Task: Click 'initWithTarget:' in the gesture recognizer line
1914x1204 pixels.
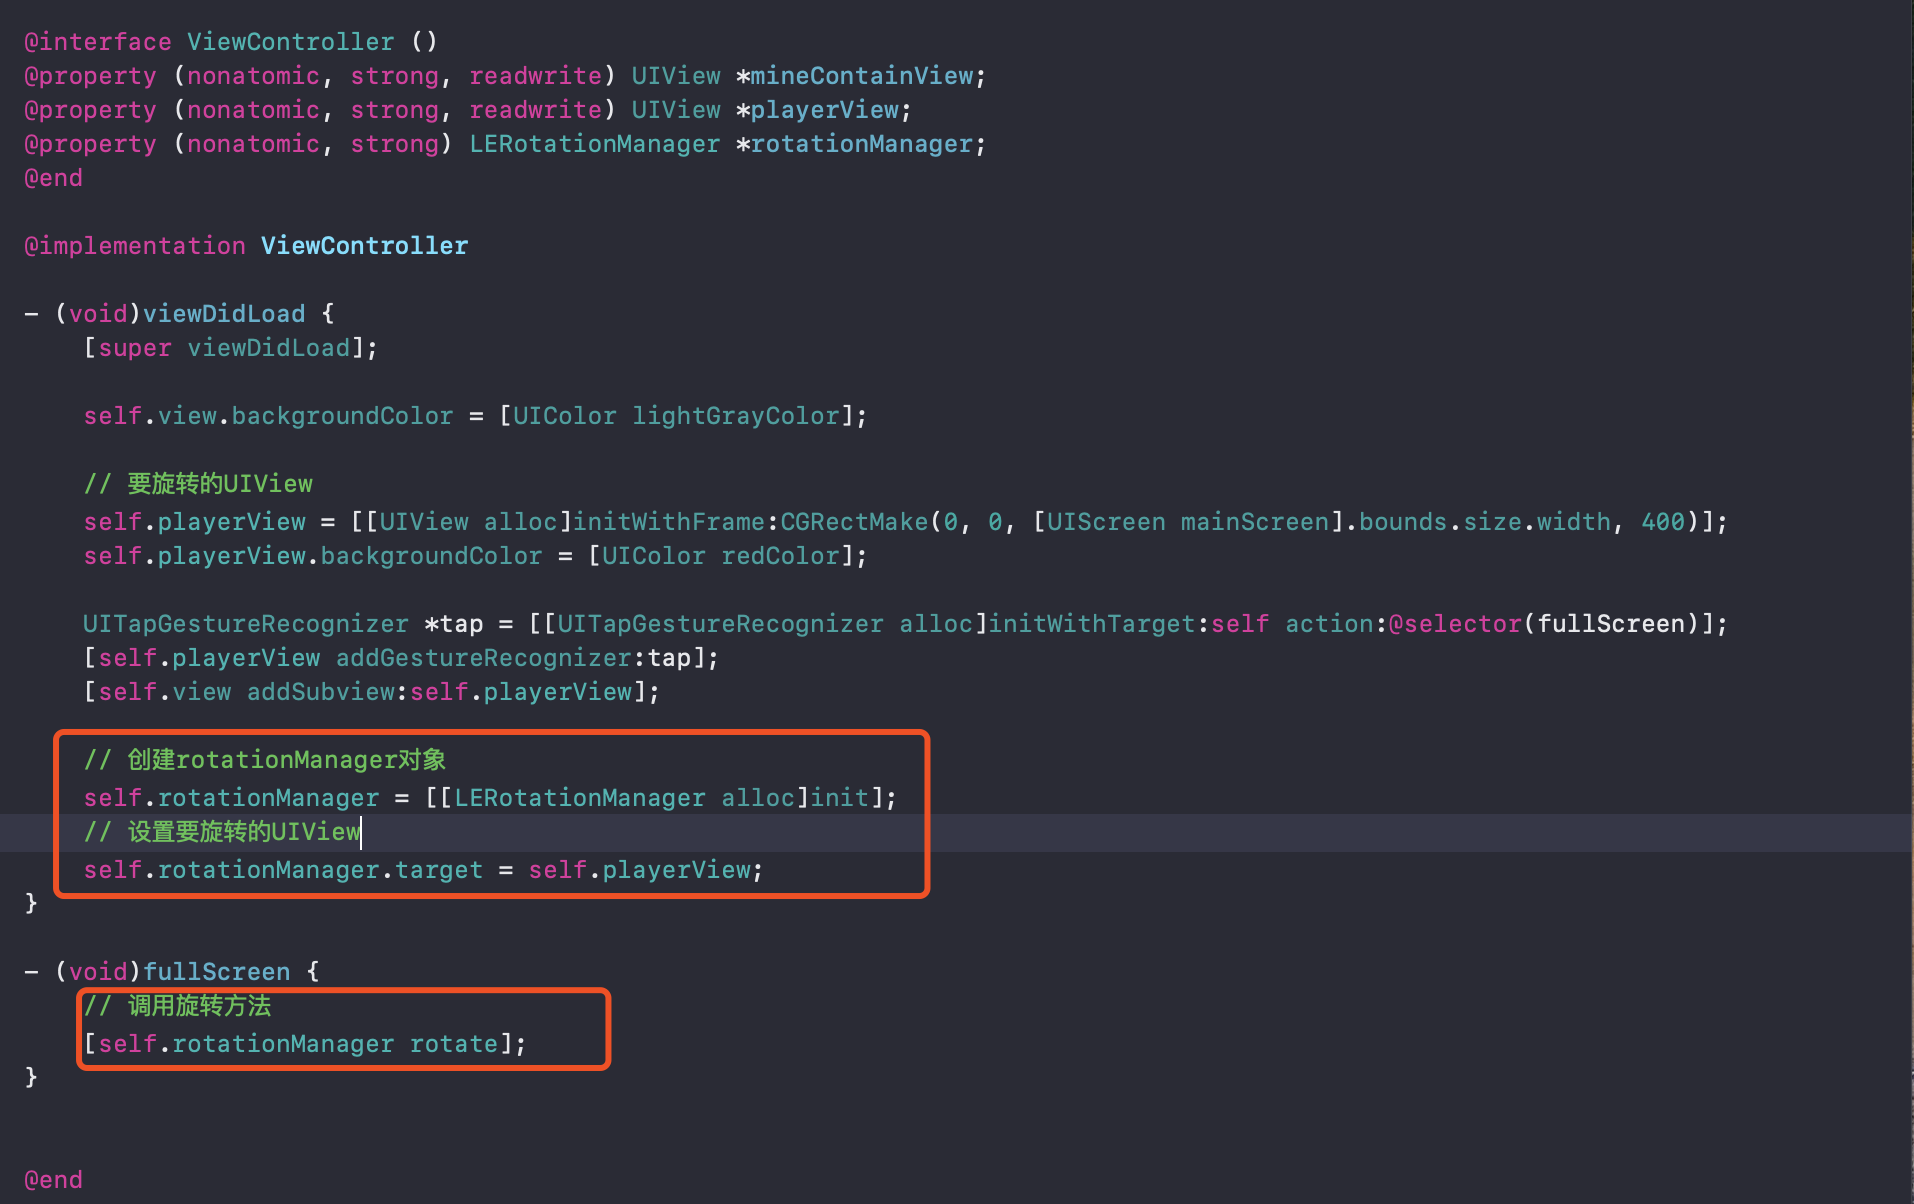Action: (1099, 624)
